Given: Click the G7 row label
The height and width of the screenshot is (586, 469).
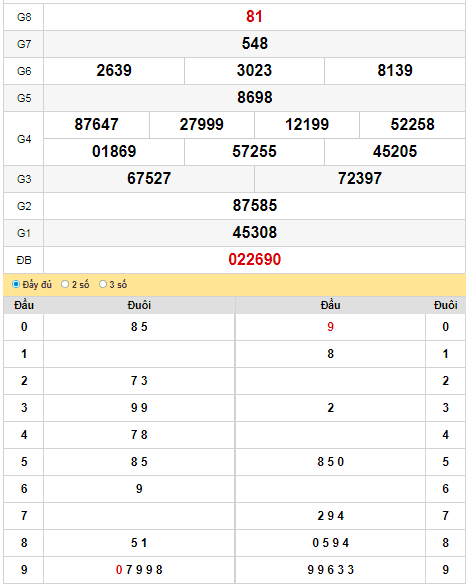Looking at the screenshot, I should point(24,44).
